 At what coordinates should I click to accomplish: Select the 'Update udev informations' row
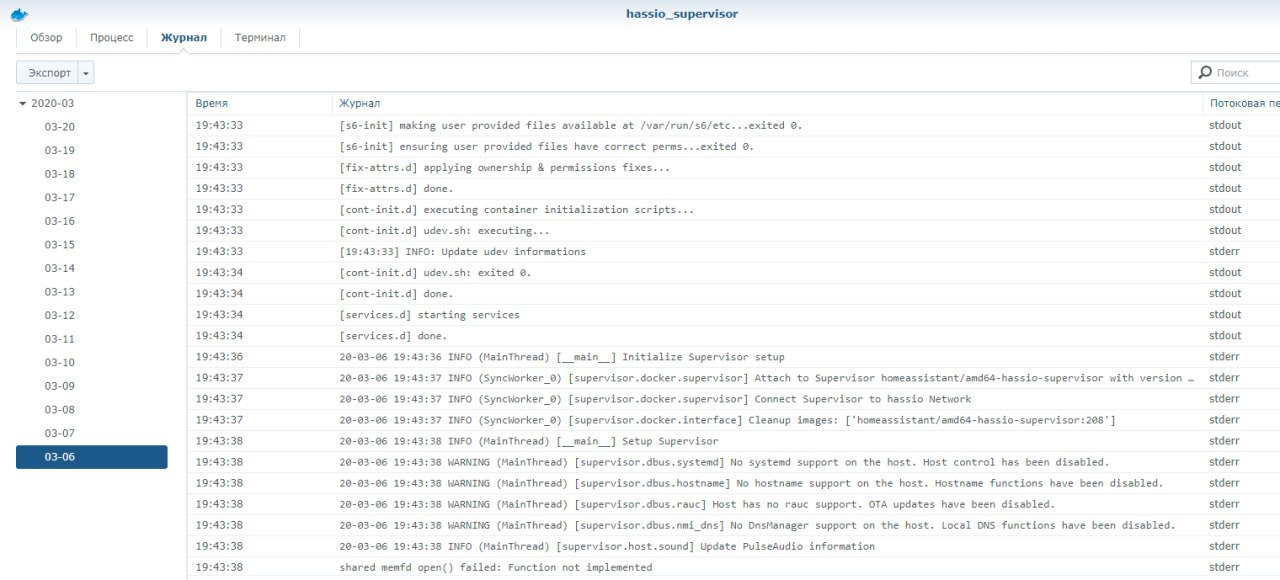coord(734,251)
